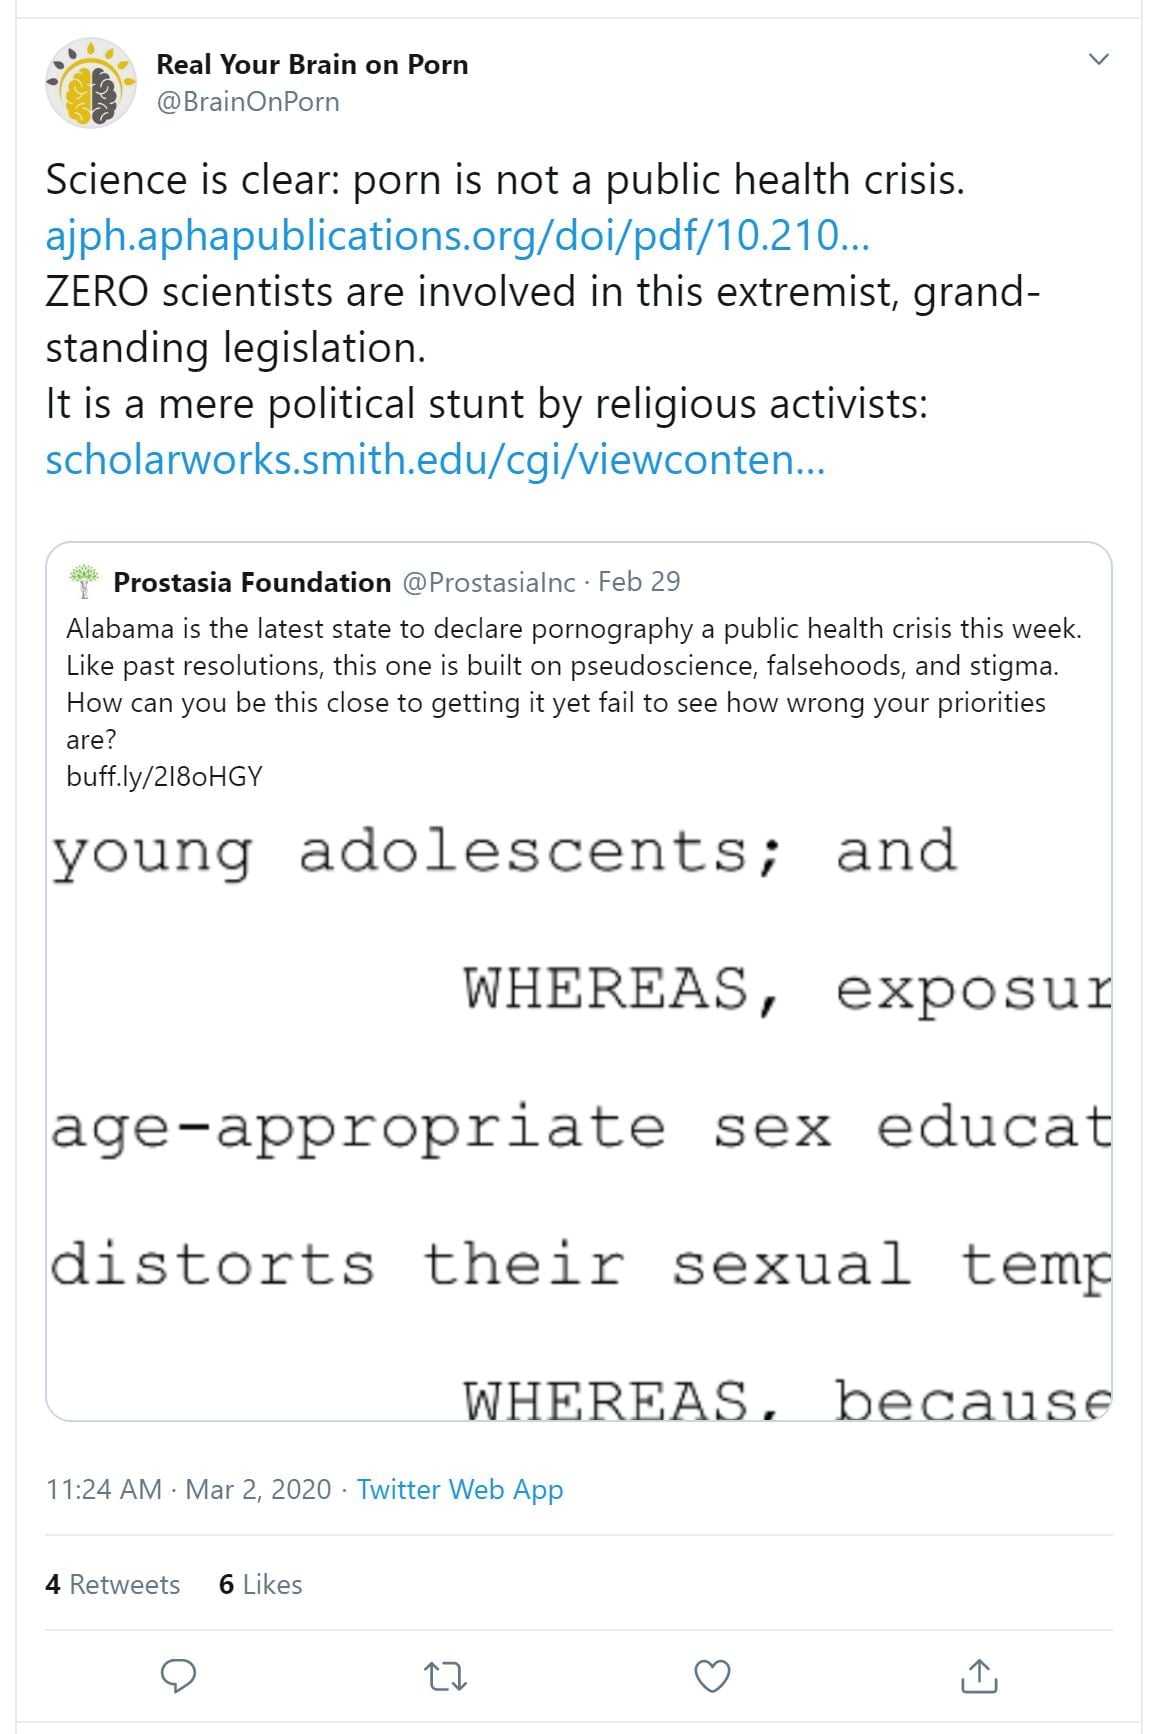Expand the tweet options chevron

pyautogui.click(x=1098, y=60)
